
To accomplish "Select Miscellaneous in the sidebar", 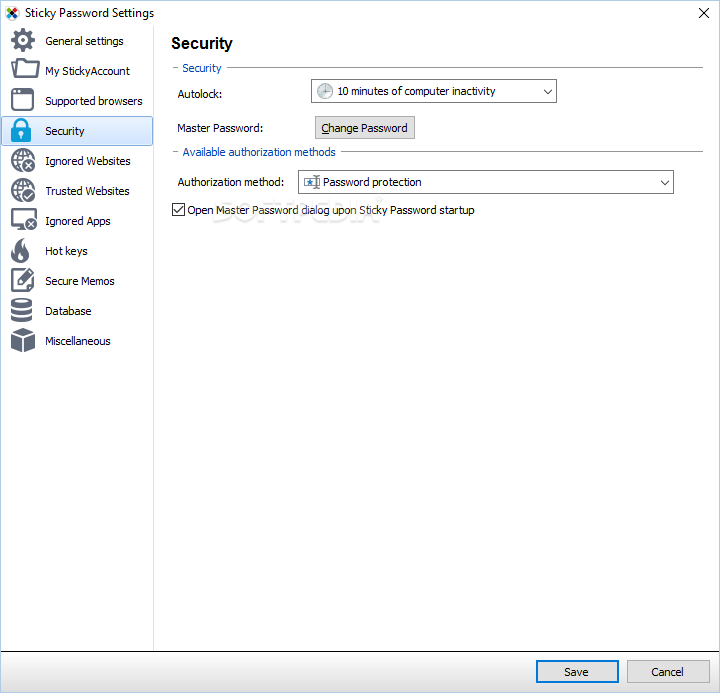I will pos(77,341).
